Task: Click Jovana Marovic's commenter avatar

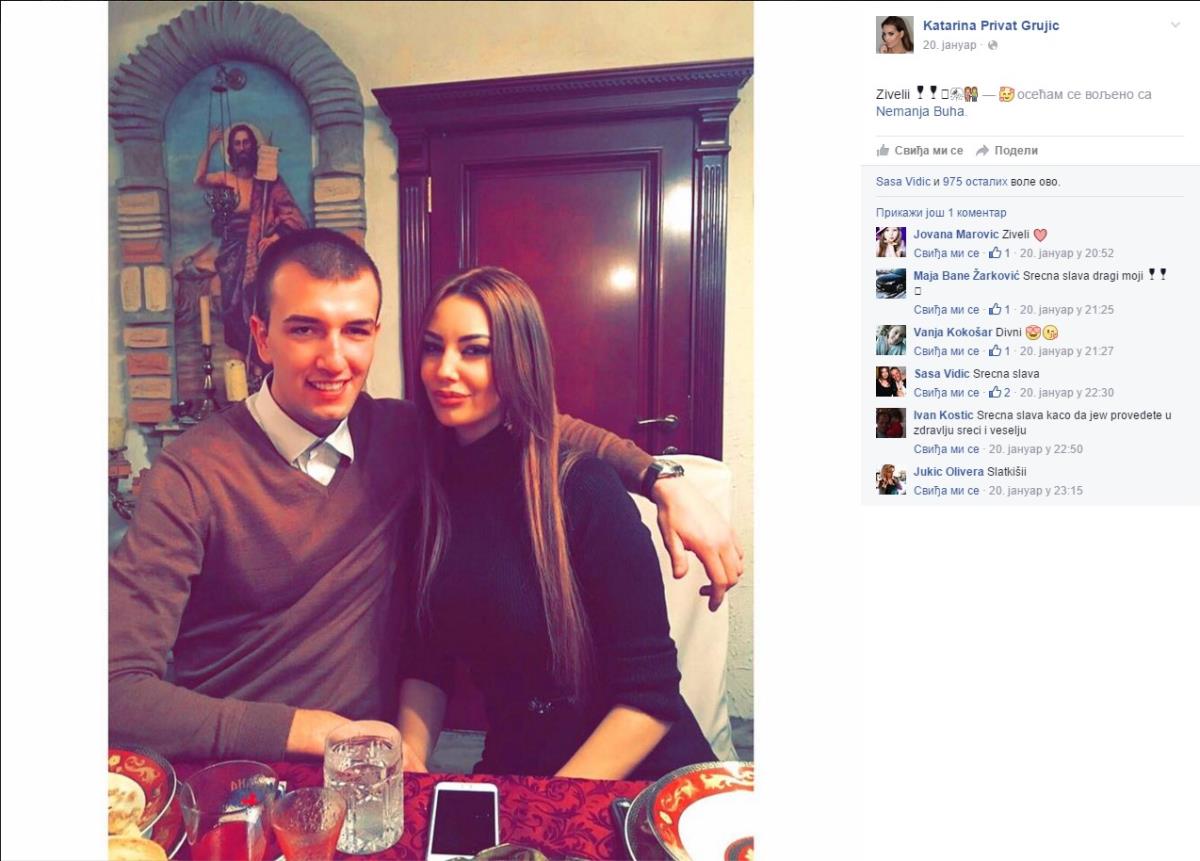Action: (x=891, y=242)
